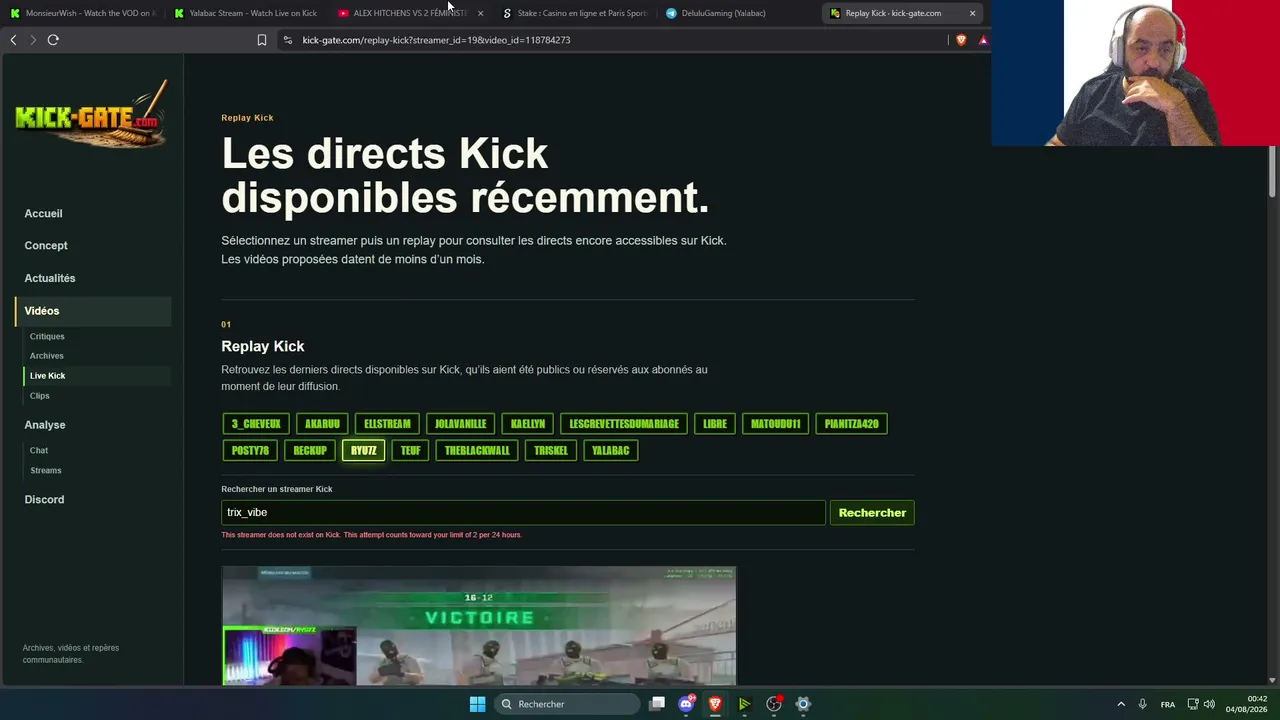The height and width of the screenshot is (720, 1280).
Task: Switch to the MonsieurWish VOD tab
Action: coord(82,13)
